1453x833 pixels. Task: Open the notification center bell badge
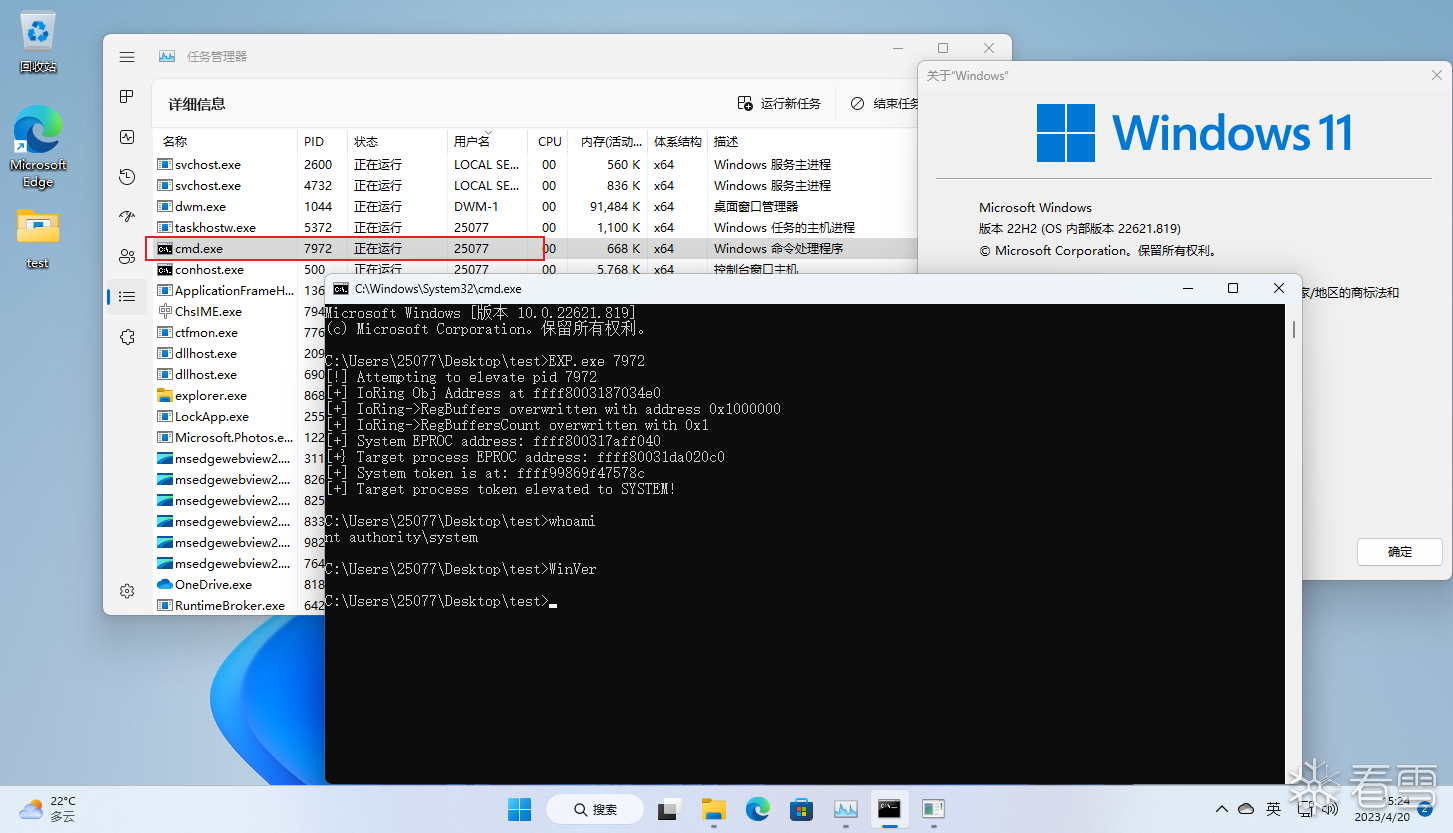coord(1424,809)
